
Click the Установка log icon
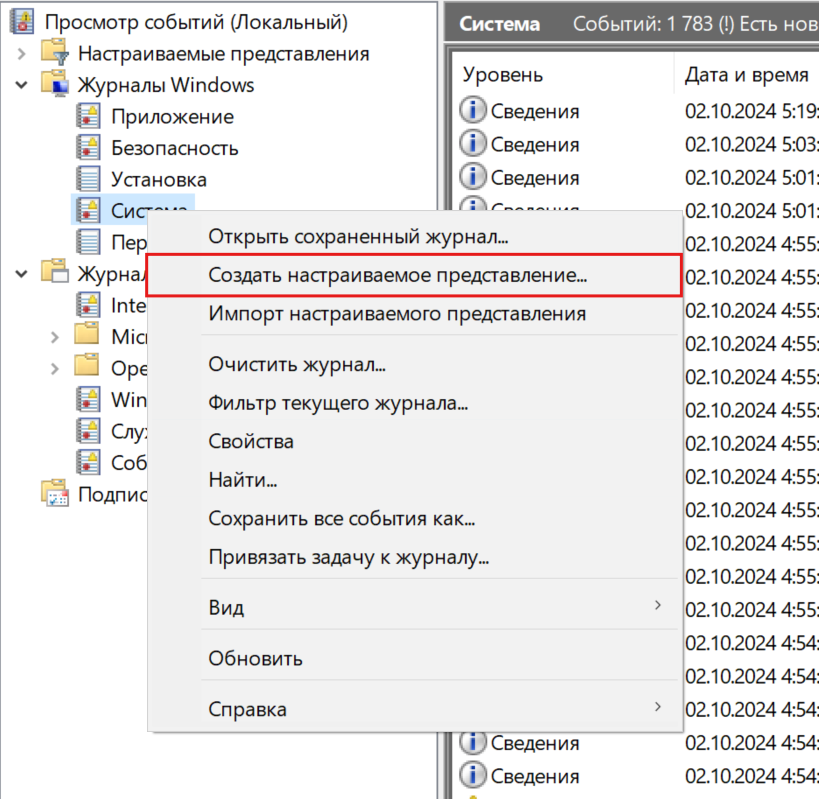[89, 180]
